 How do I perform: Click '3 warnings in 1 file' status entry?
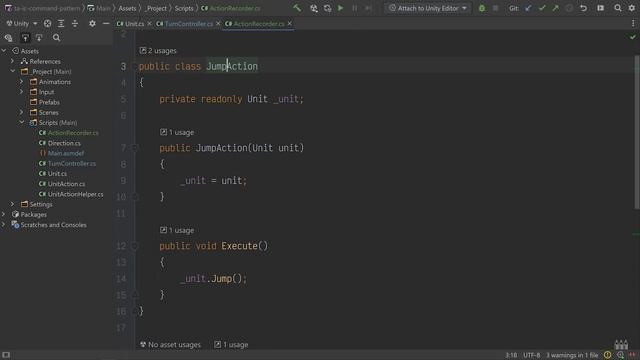[x=572, y=355]
